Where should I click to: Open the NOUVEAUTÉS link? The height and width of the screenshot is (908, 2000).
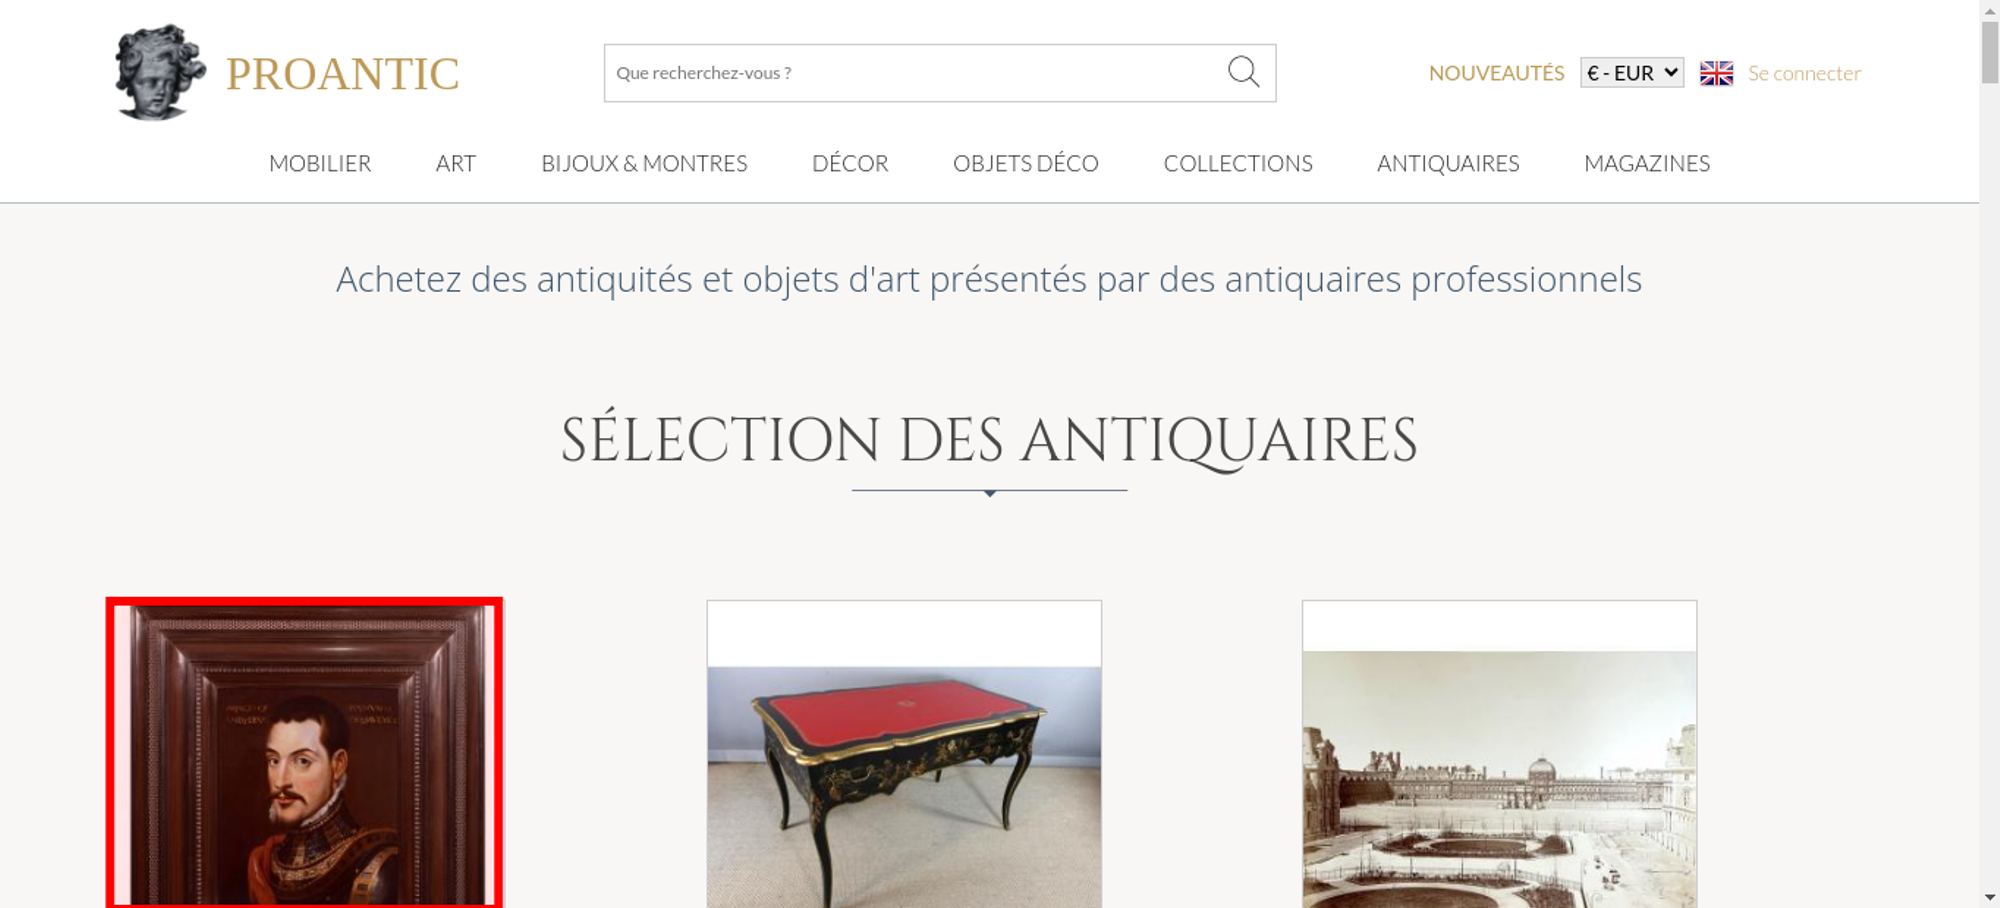pyautogui.click(x=1496, y=73)
